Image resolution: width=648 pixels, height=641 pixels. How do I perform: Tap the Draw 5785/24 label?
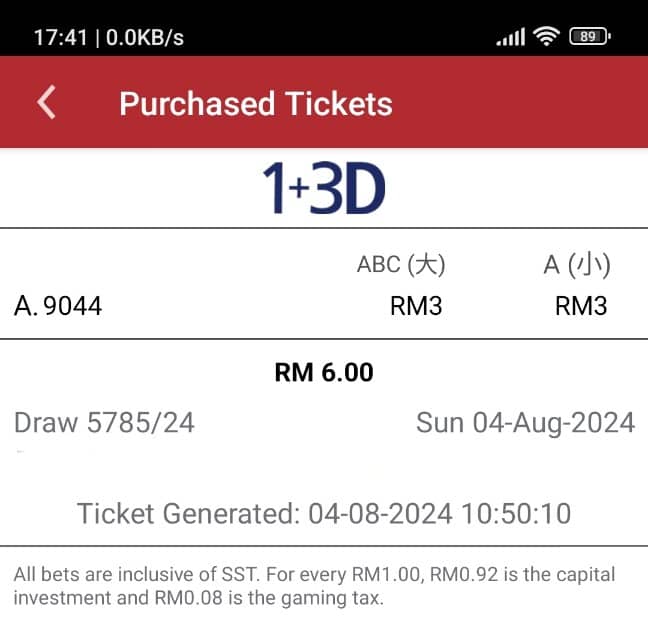[x=104, y=422]
